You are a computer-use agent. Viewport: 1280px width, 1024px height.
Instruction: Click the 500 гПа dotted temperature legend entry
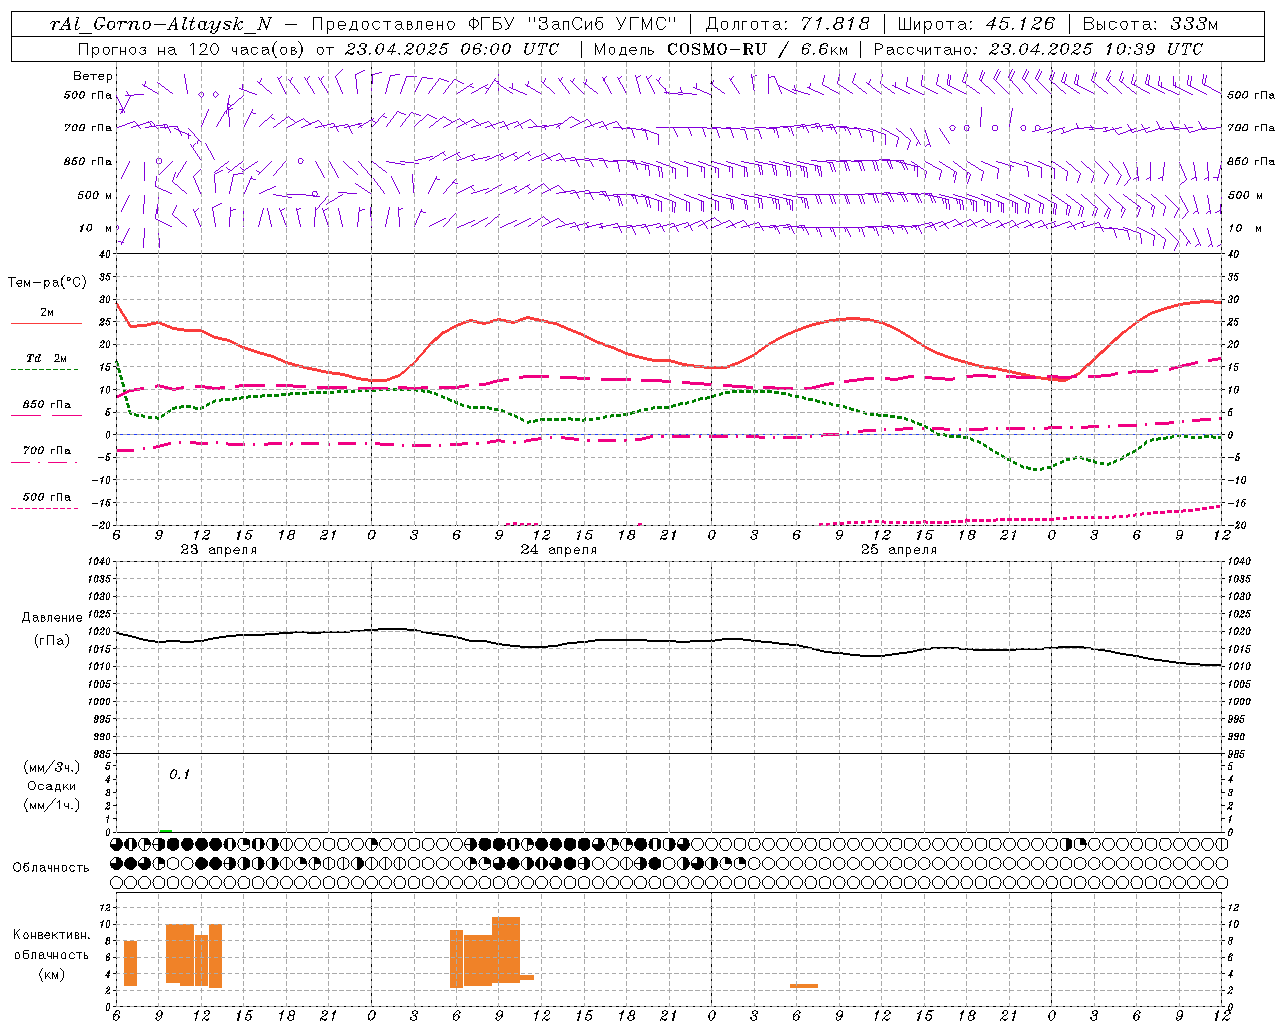click(46, 500)
